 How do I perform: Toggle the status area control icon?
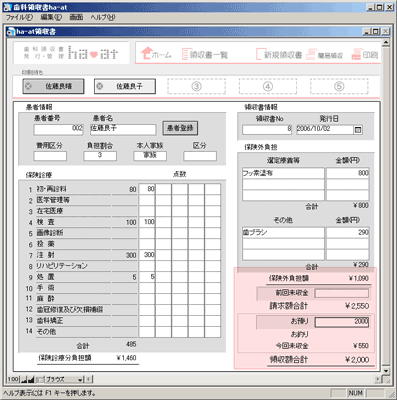click(x=39, y=379)
